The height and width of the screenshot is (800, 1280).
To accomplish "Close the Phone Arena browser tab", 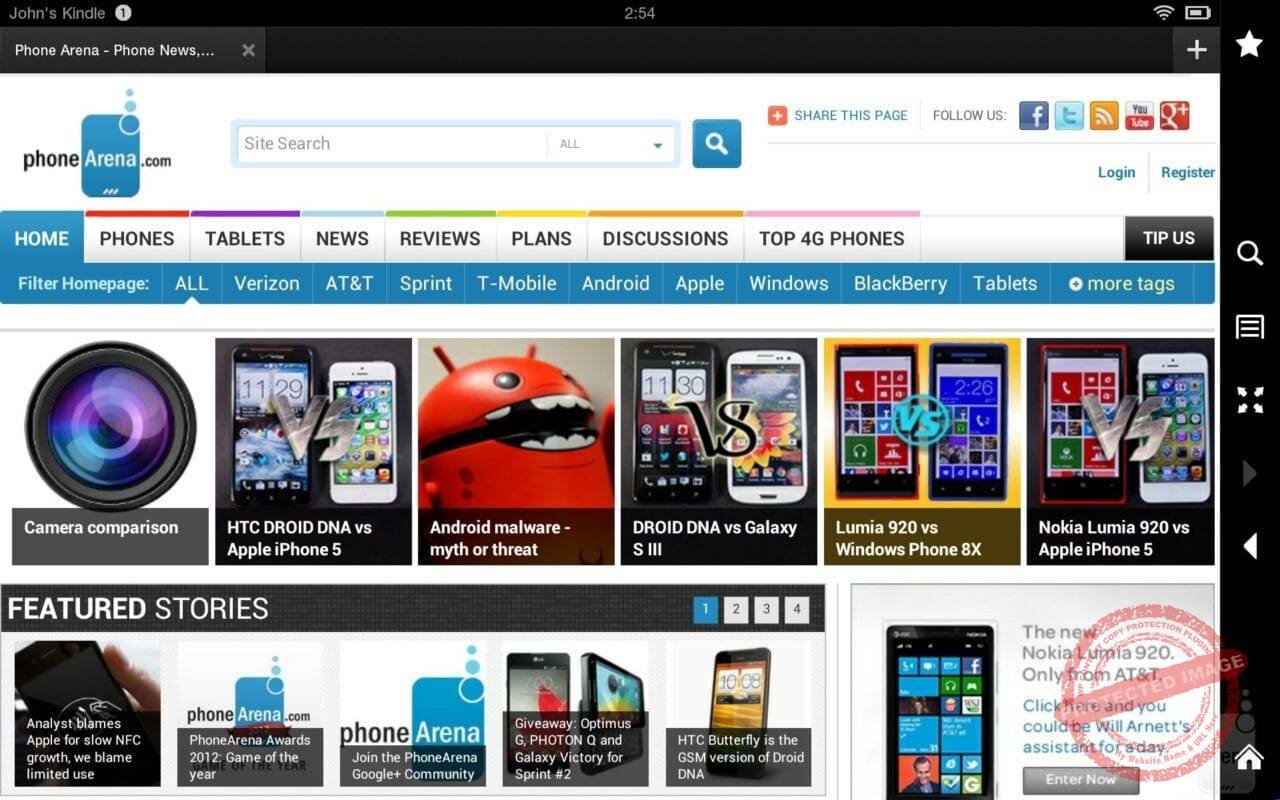I will tap(248, 50).
